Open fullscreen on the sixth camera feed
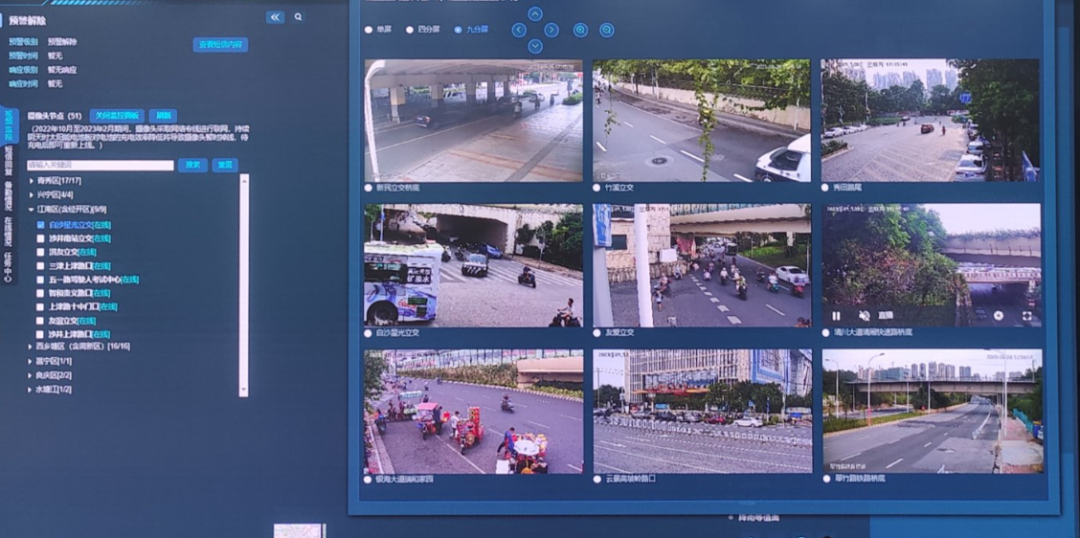The height and width of the screenshot is (538, 1080). tap(1027, 315)
